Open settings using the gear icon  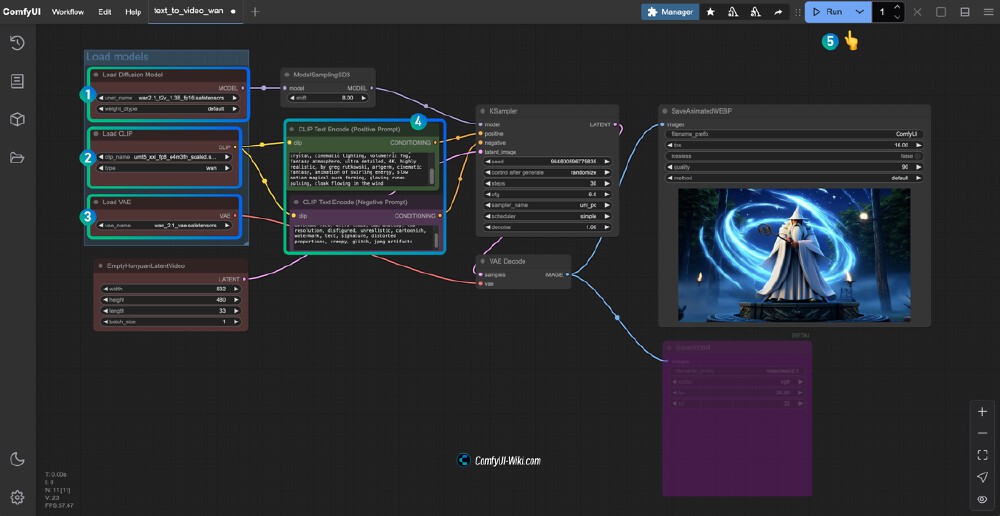[x=17, y=497]
